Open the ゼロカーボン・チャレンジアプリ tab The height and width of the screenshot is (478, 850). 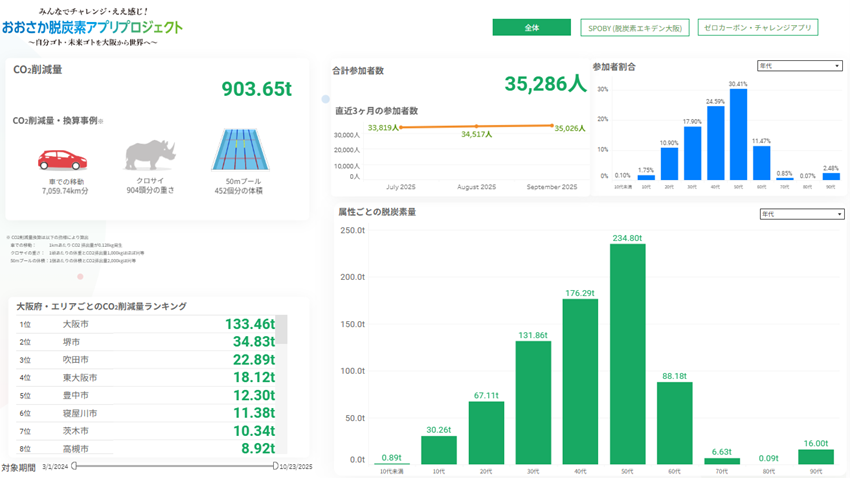tap(757, 28)
